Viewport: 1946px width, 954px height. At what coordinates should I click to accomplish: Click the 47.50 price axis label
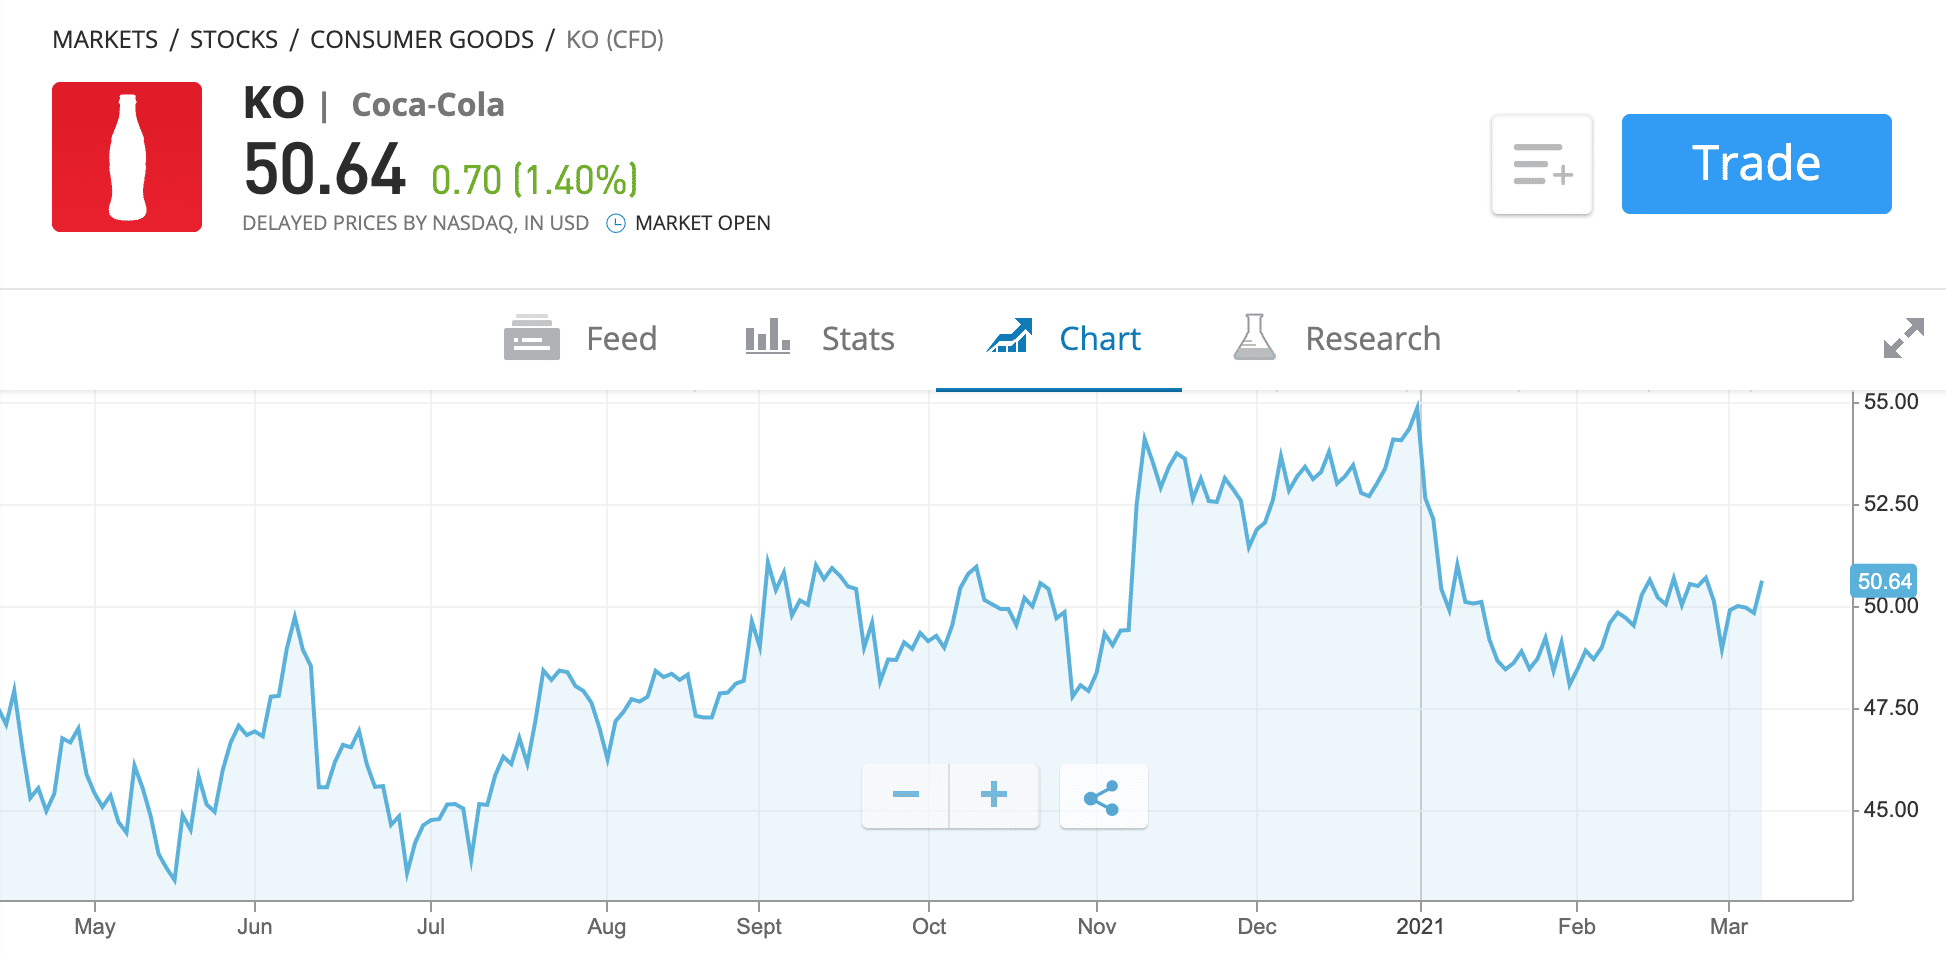click(x=1891, y=708)
